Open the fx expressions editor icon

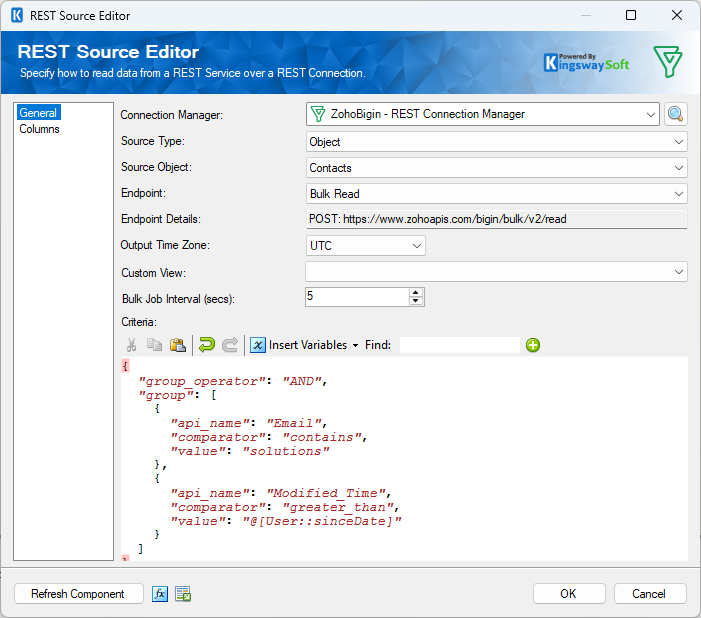(x=160, y=594)
